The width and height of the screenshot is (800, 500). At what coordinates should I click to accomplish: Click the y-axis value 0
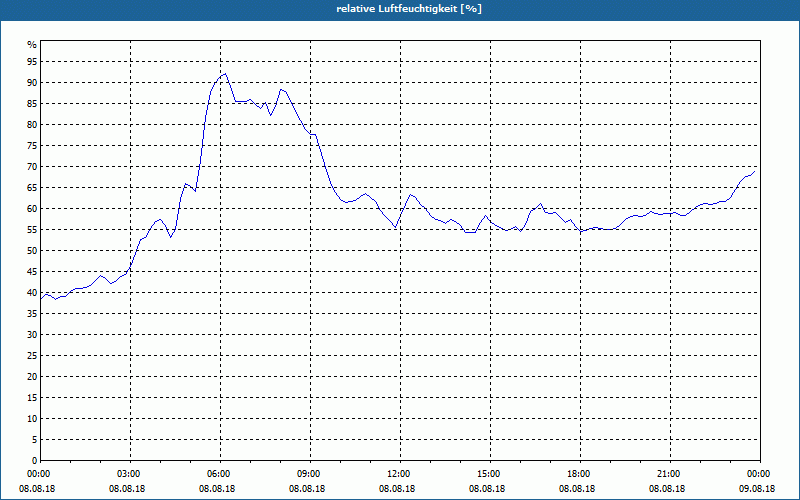(x=34, y=461)
